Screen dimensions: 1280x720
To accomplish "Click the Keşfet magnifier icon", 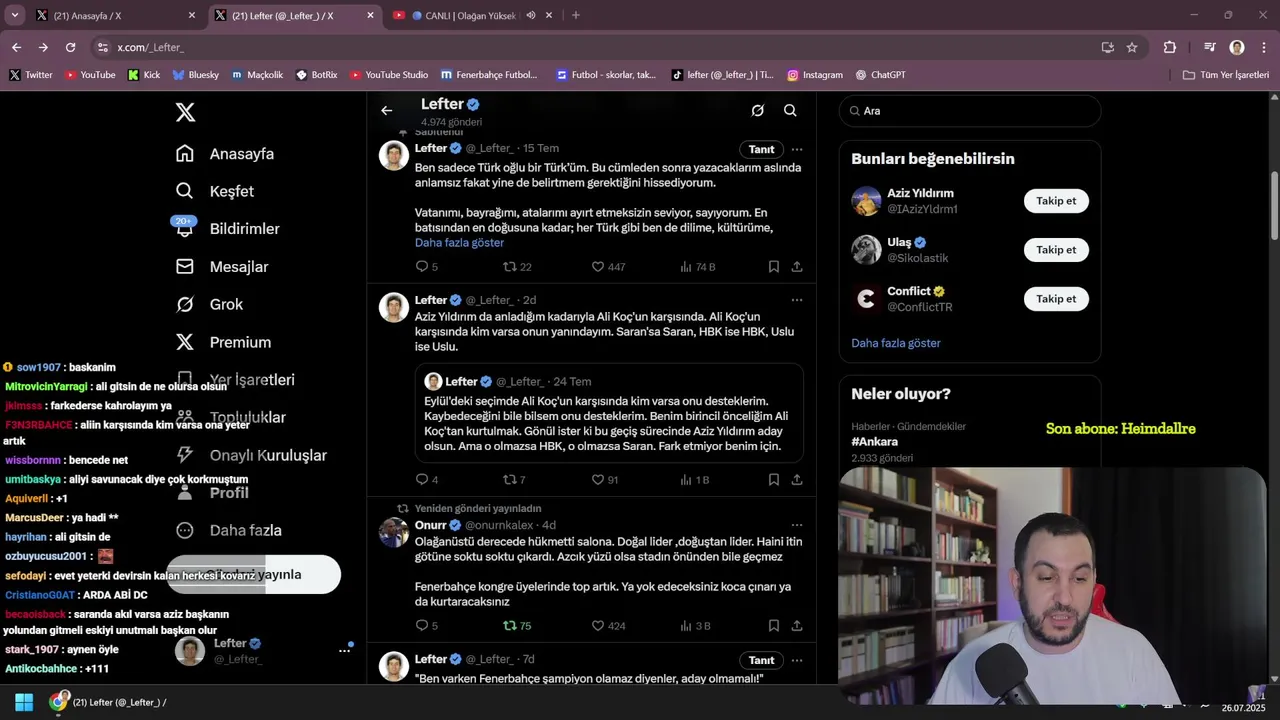I will click(185, 191).
